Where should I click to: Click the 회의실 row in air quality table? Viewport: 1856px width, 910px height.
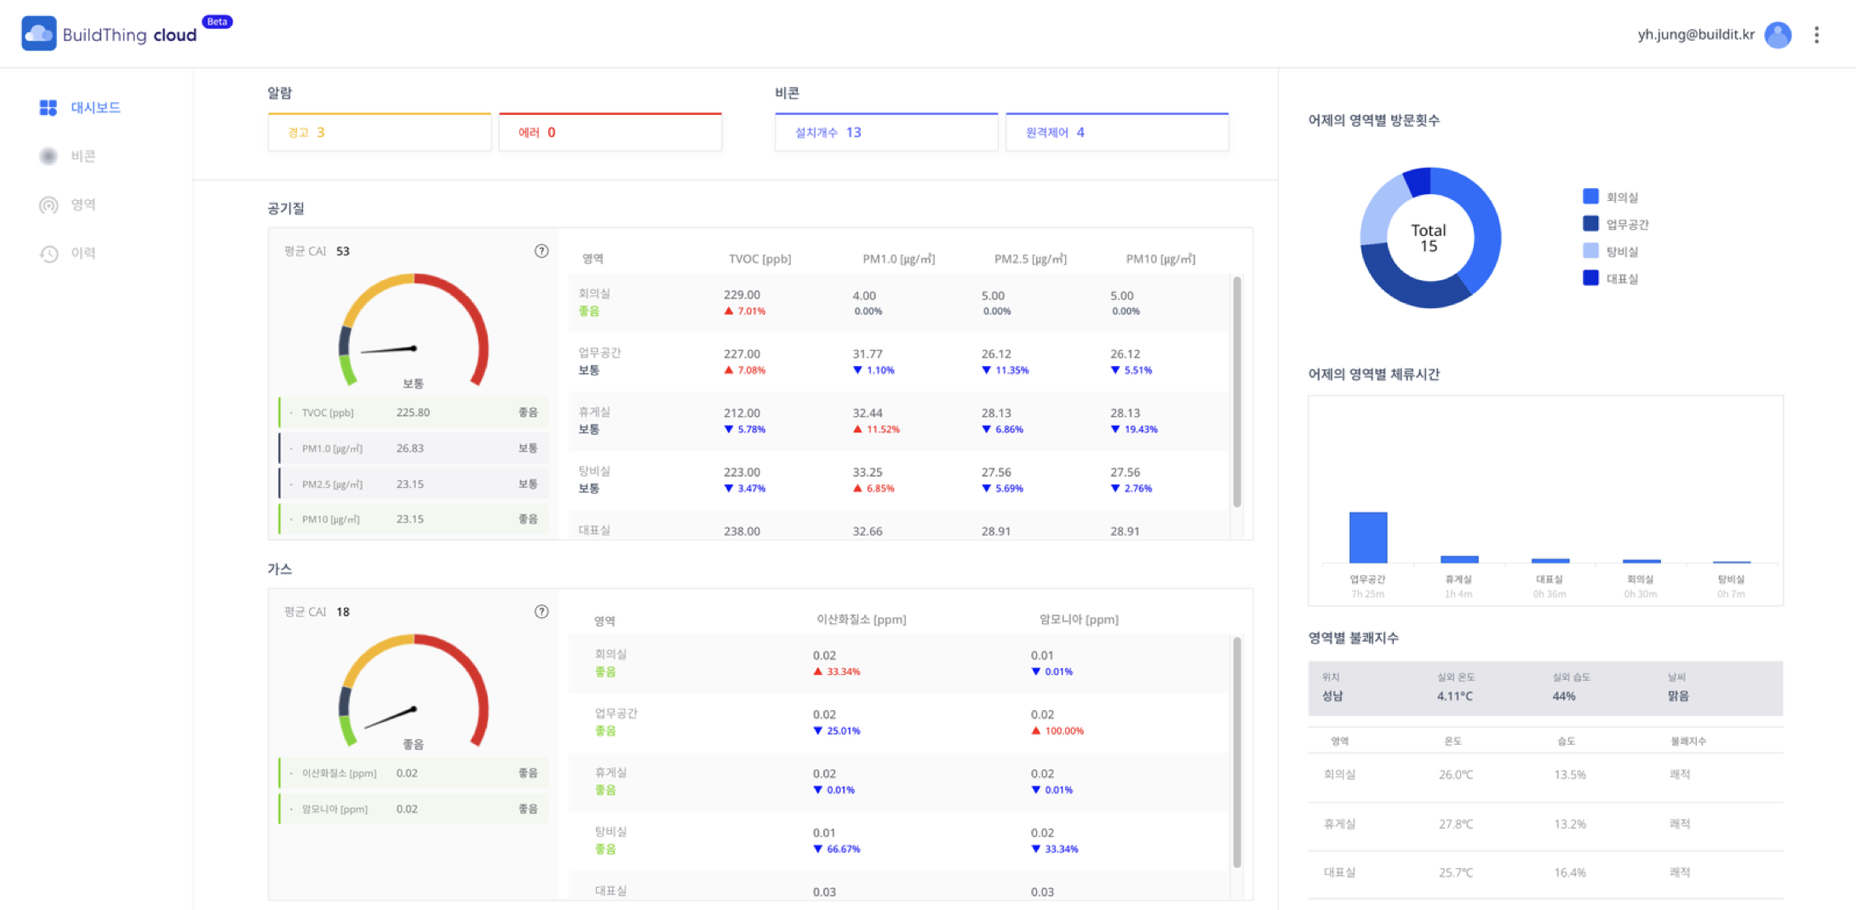[x=899, y=303]
